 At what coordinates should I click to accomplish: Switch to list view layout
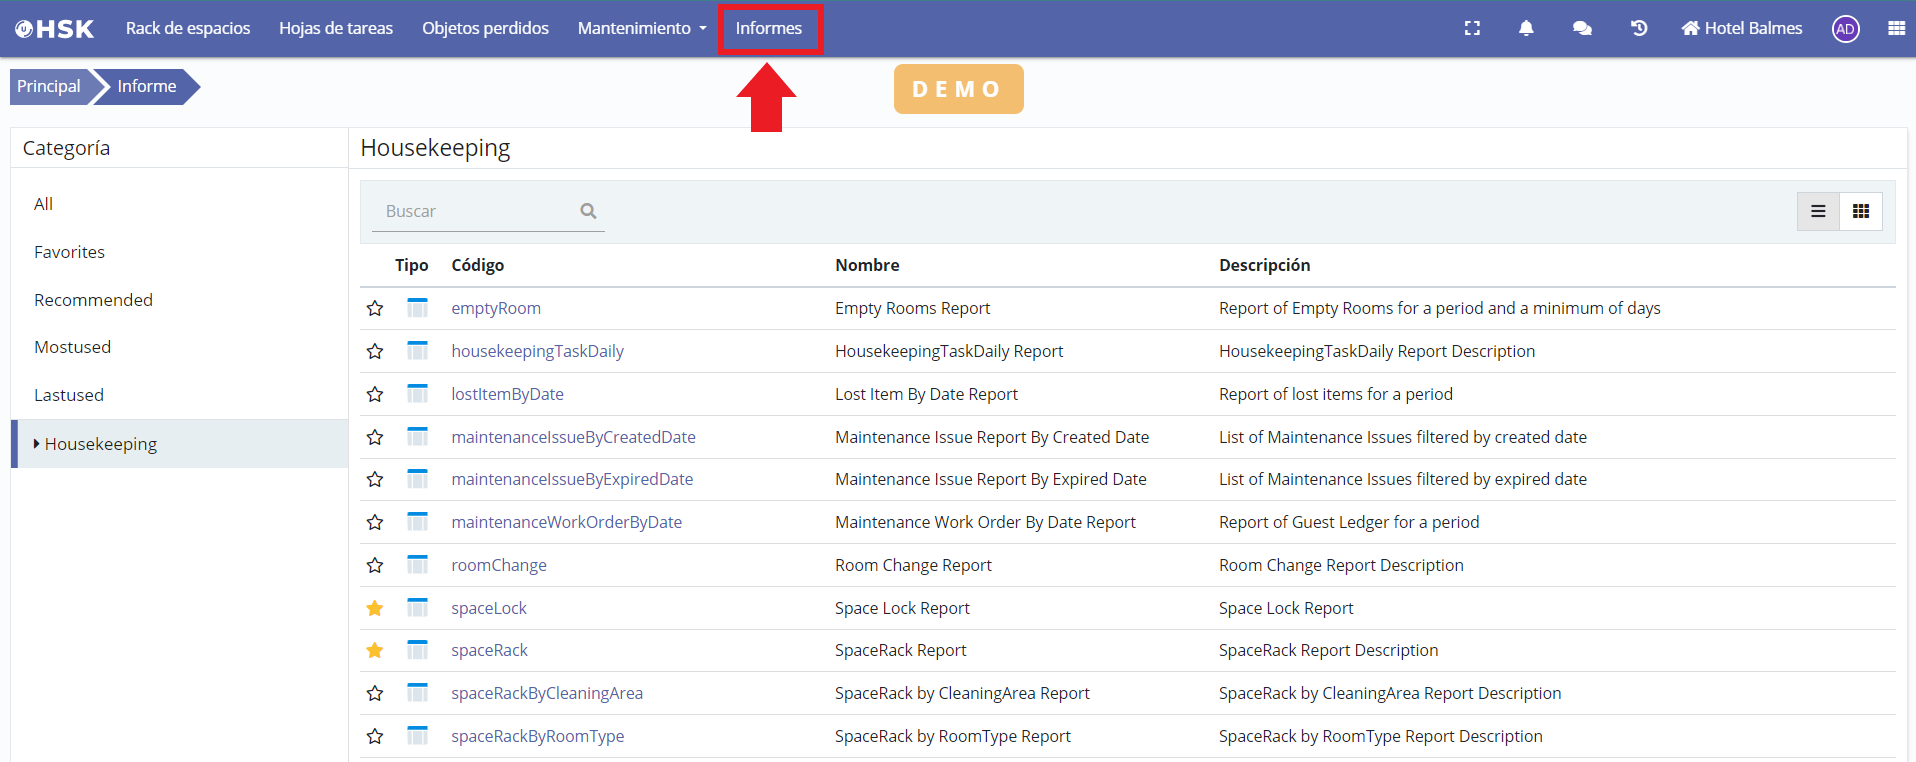tap(1818, 211)
